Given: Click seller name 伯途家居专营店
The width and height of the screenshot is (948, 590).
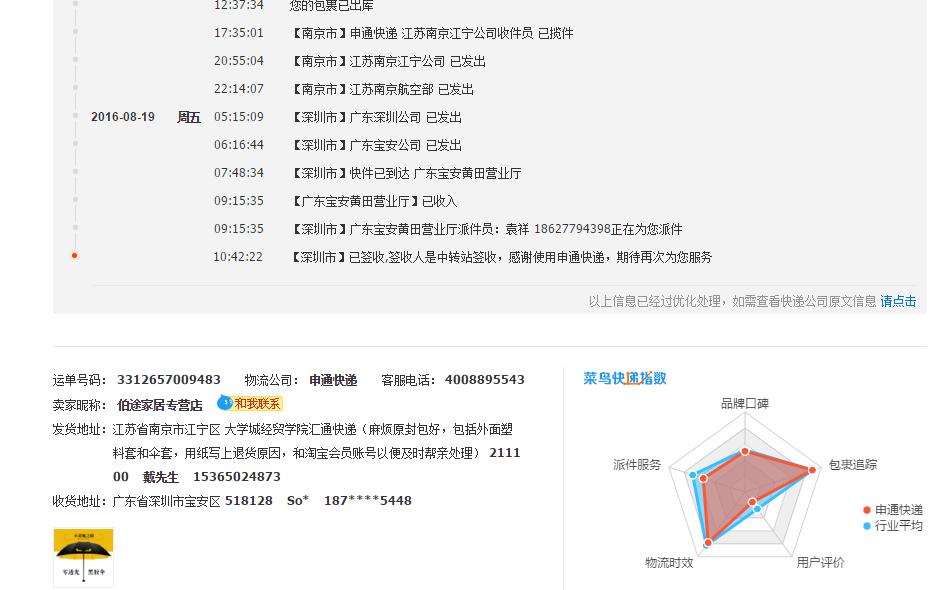Looking at the screenshot, I should [x=160, y=405].
